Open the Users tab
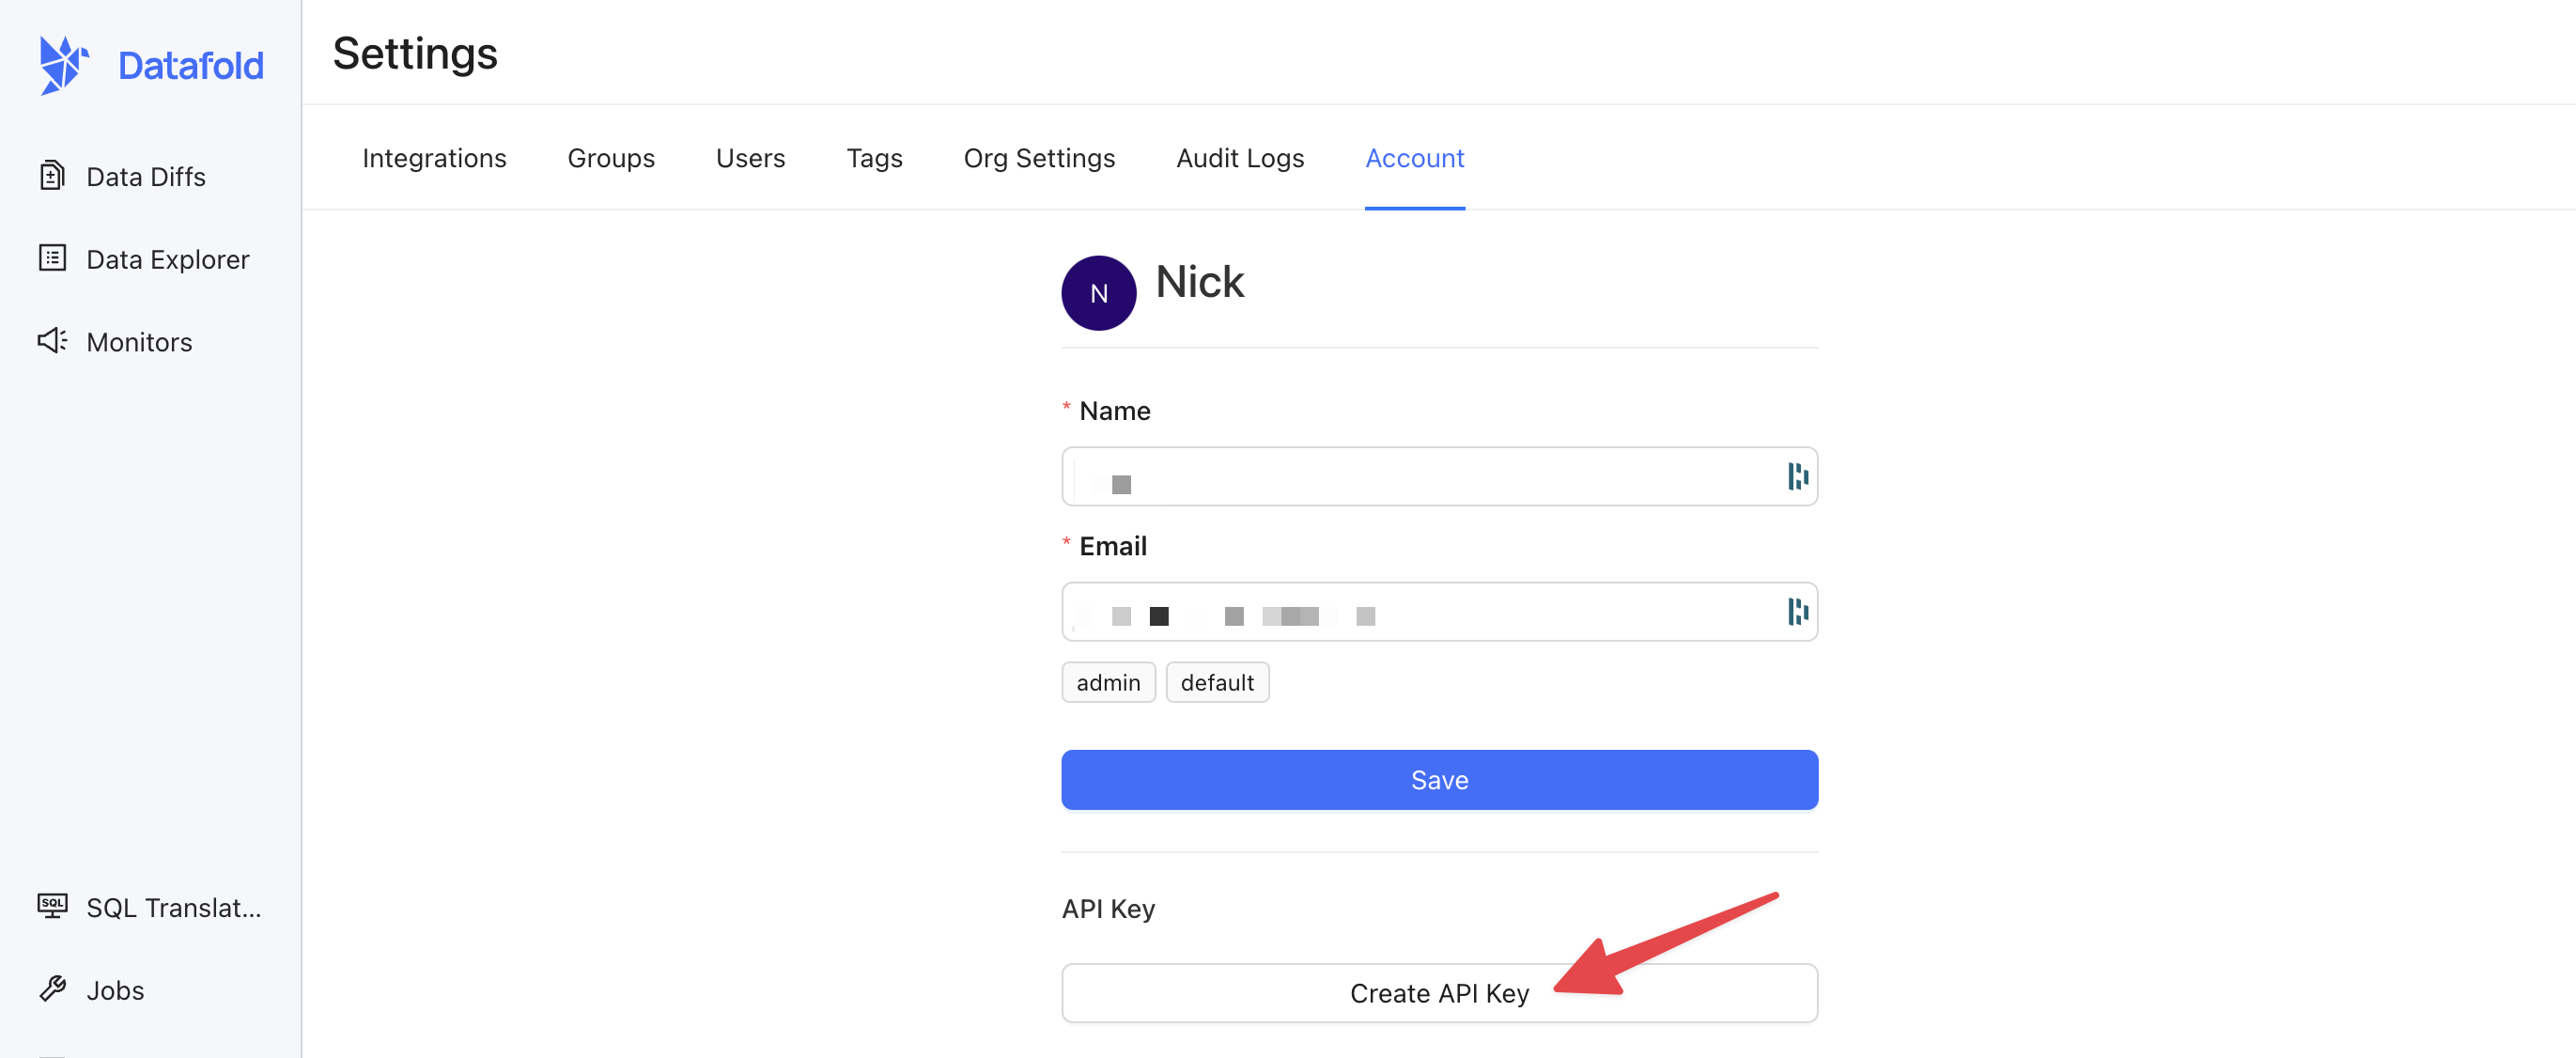This screenshot has height=1058, width=2576. (x=750, y=158)
